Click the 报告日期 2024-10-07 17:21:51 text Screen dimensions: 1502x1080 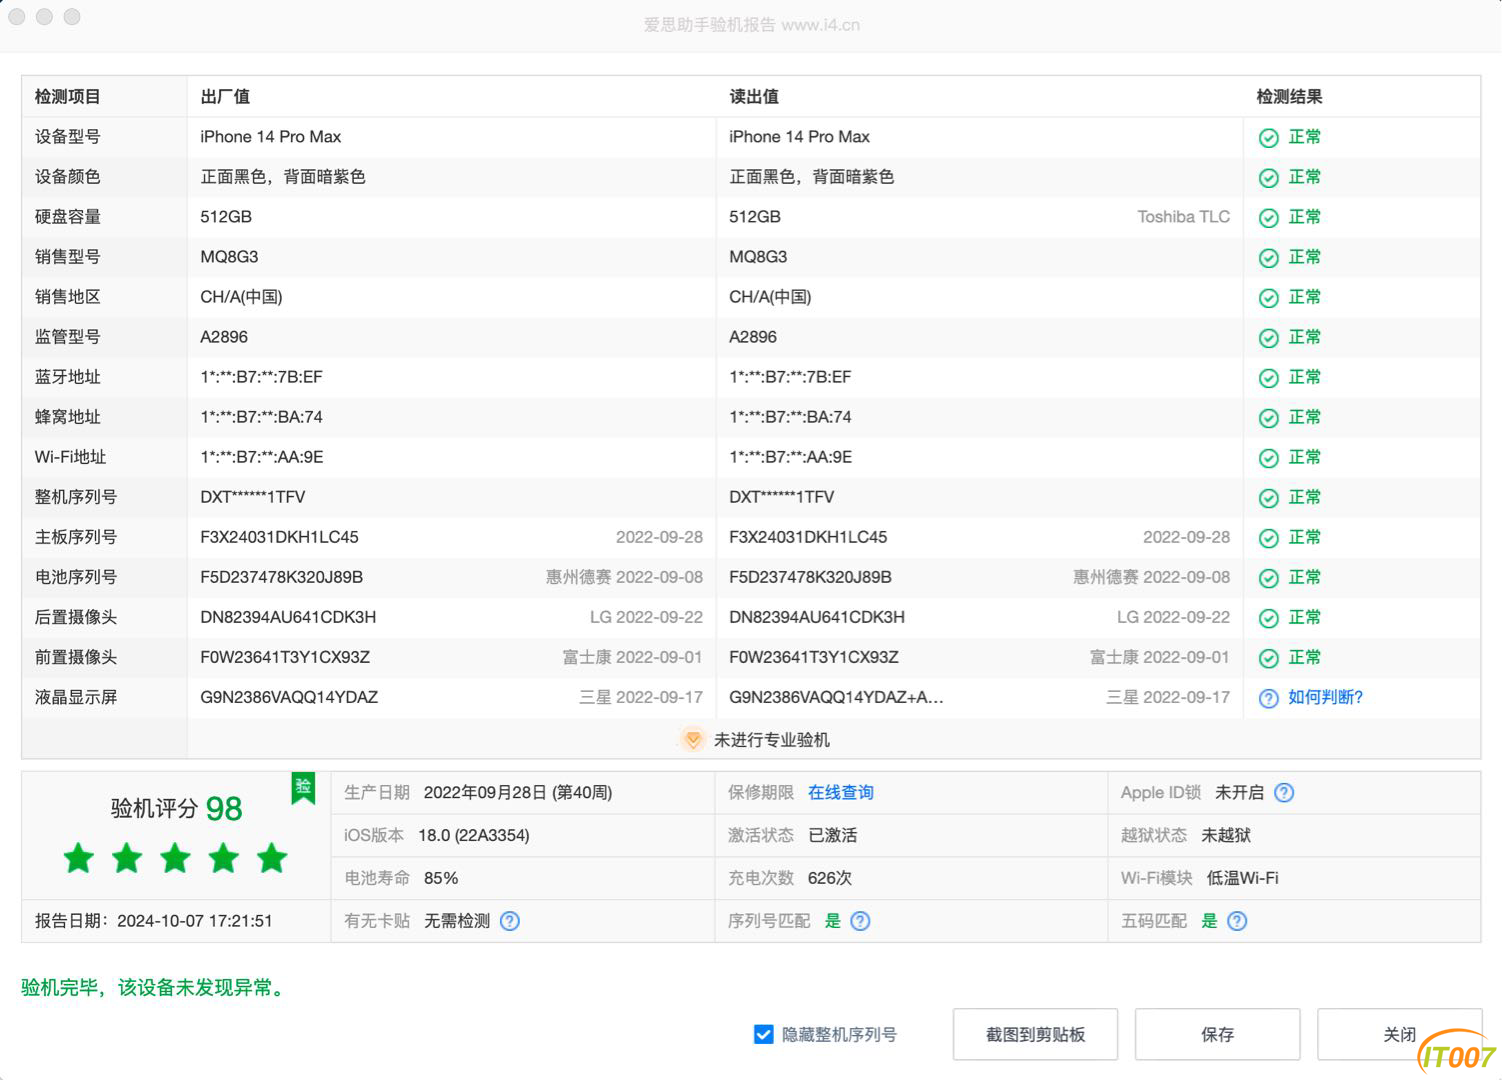tap(154, 921)
